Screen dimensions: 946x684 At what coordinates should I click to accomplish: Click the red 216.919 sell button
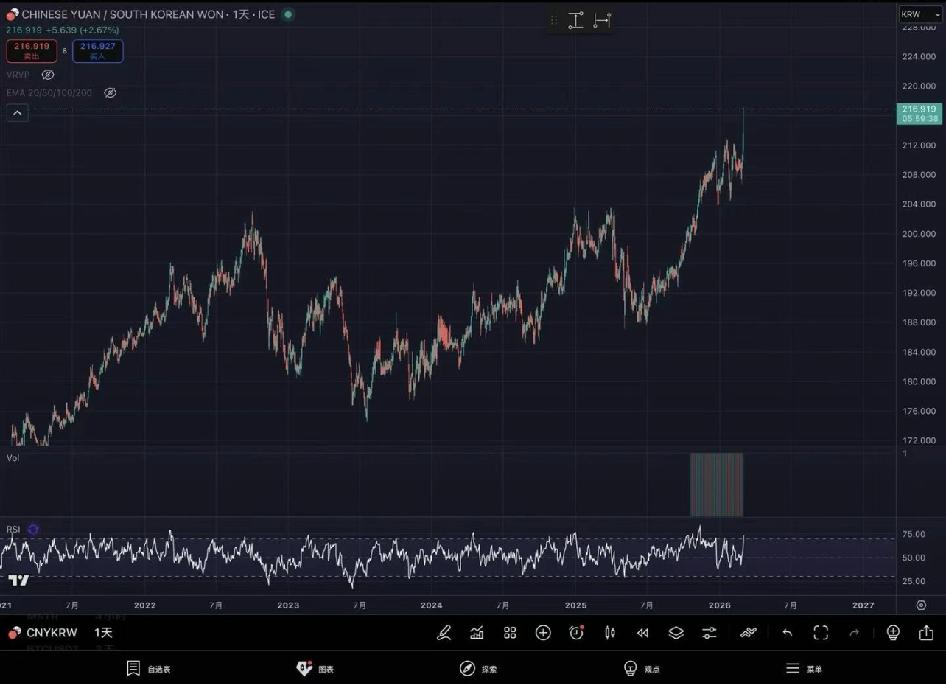coord(31,50)
